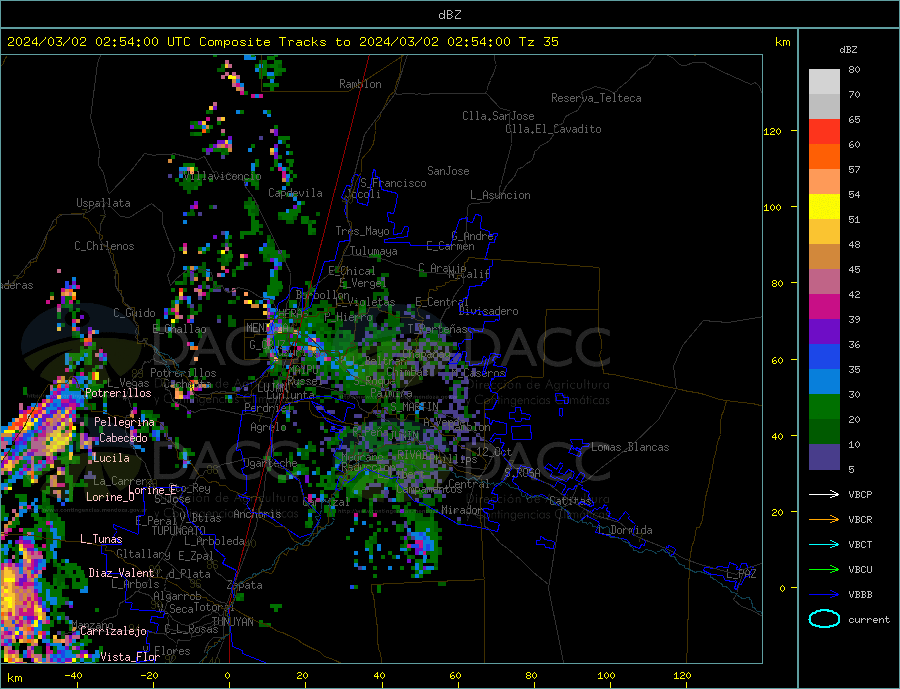Click the 'C_Chilenos' map label
Image resolution: width=900 pixels, height=689 pixels.
tap(104, 246)
